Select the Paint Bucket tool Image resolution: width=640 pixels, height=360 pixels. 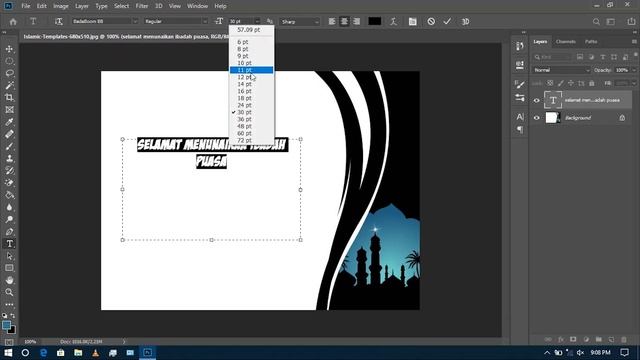tap(9, 195)
